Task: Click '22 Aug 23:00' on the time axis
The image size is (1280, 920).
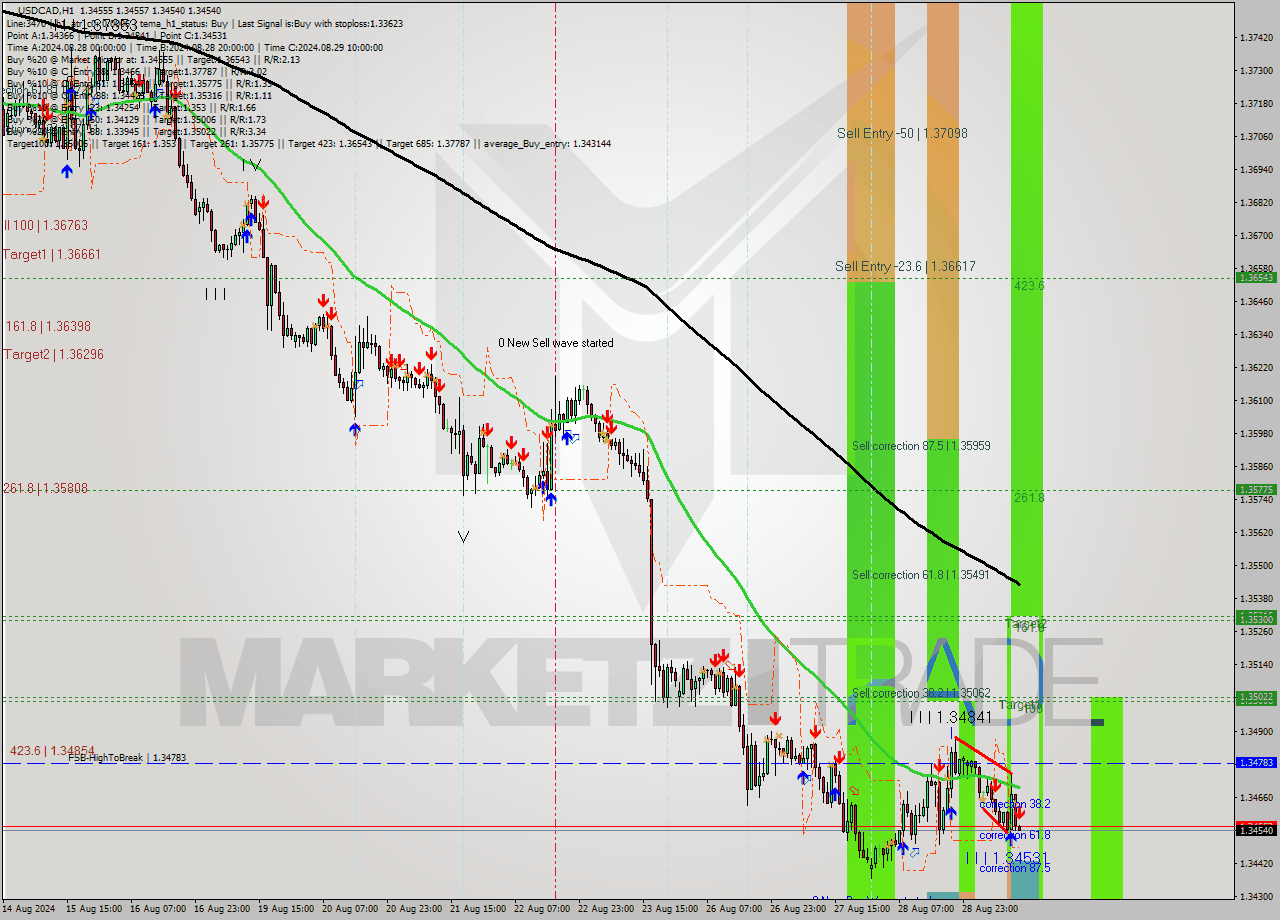Action: point(606,909)
